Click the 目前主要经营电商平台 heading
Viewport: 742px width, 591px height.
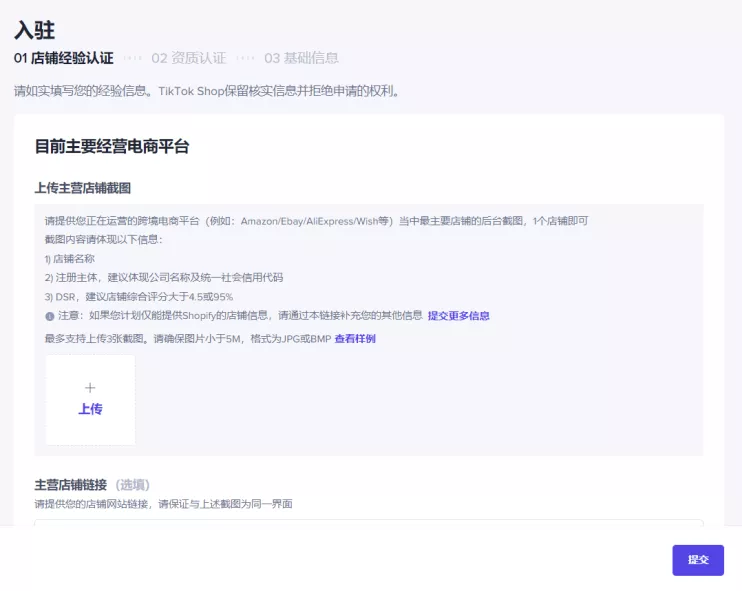pos(112,146)
